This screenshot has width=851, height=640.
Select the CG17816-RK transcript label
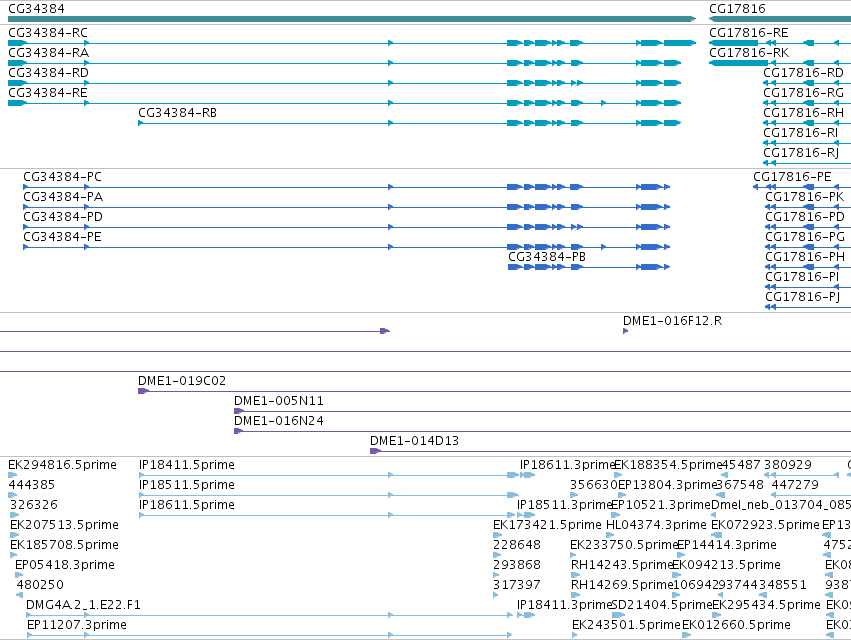pyautogui.click(x=749, y=53)
